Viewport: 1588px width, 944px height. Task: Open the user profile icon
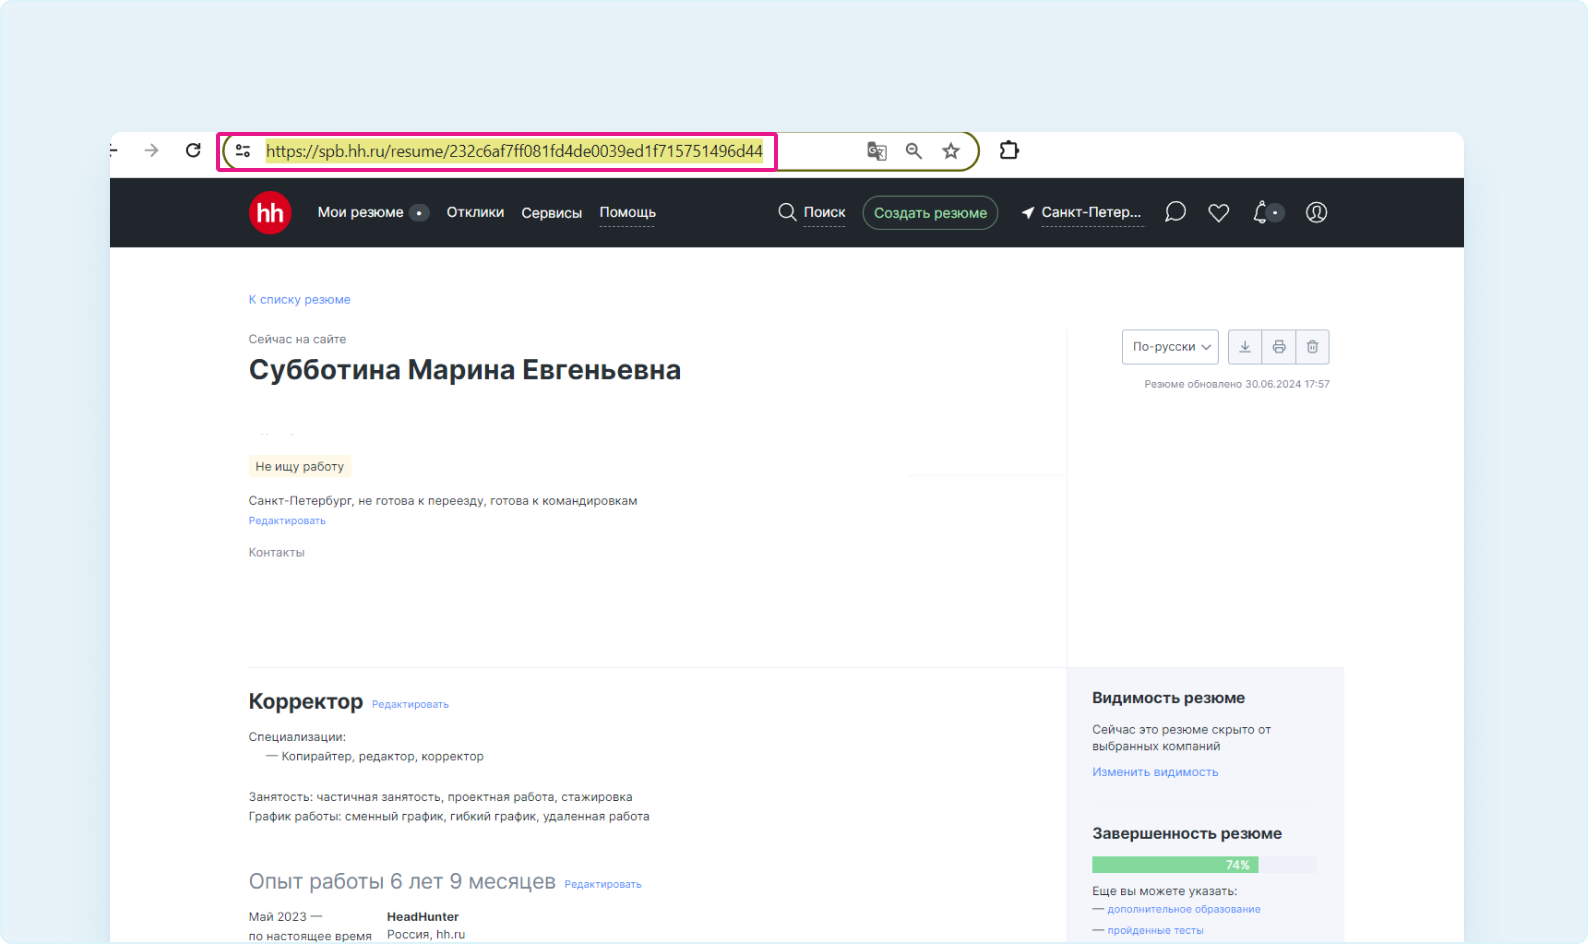coord(1316,212)
